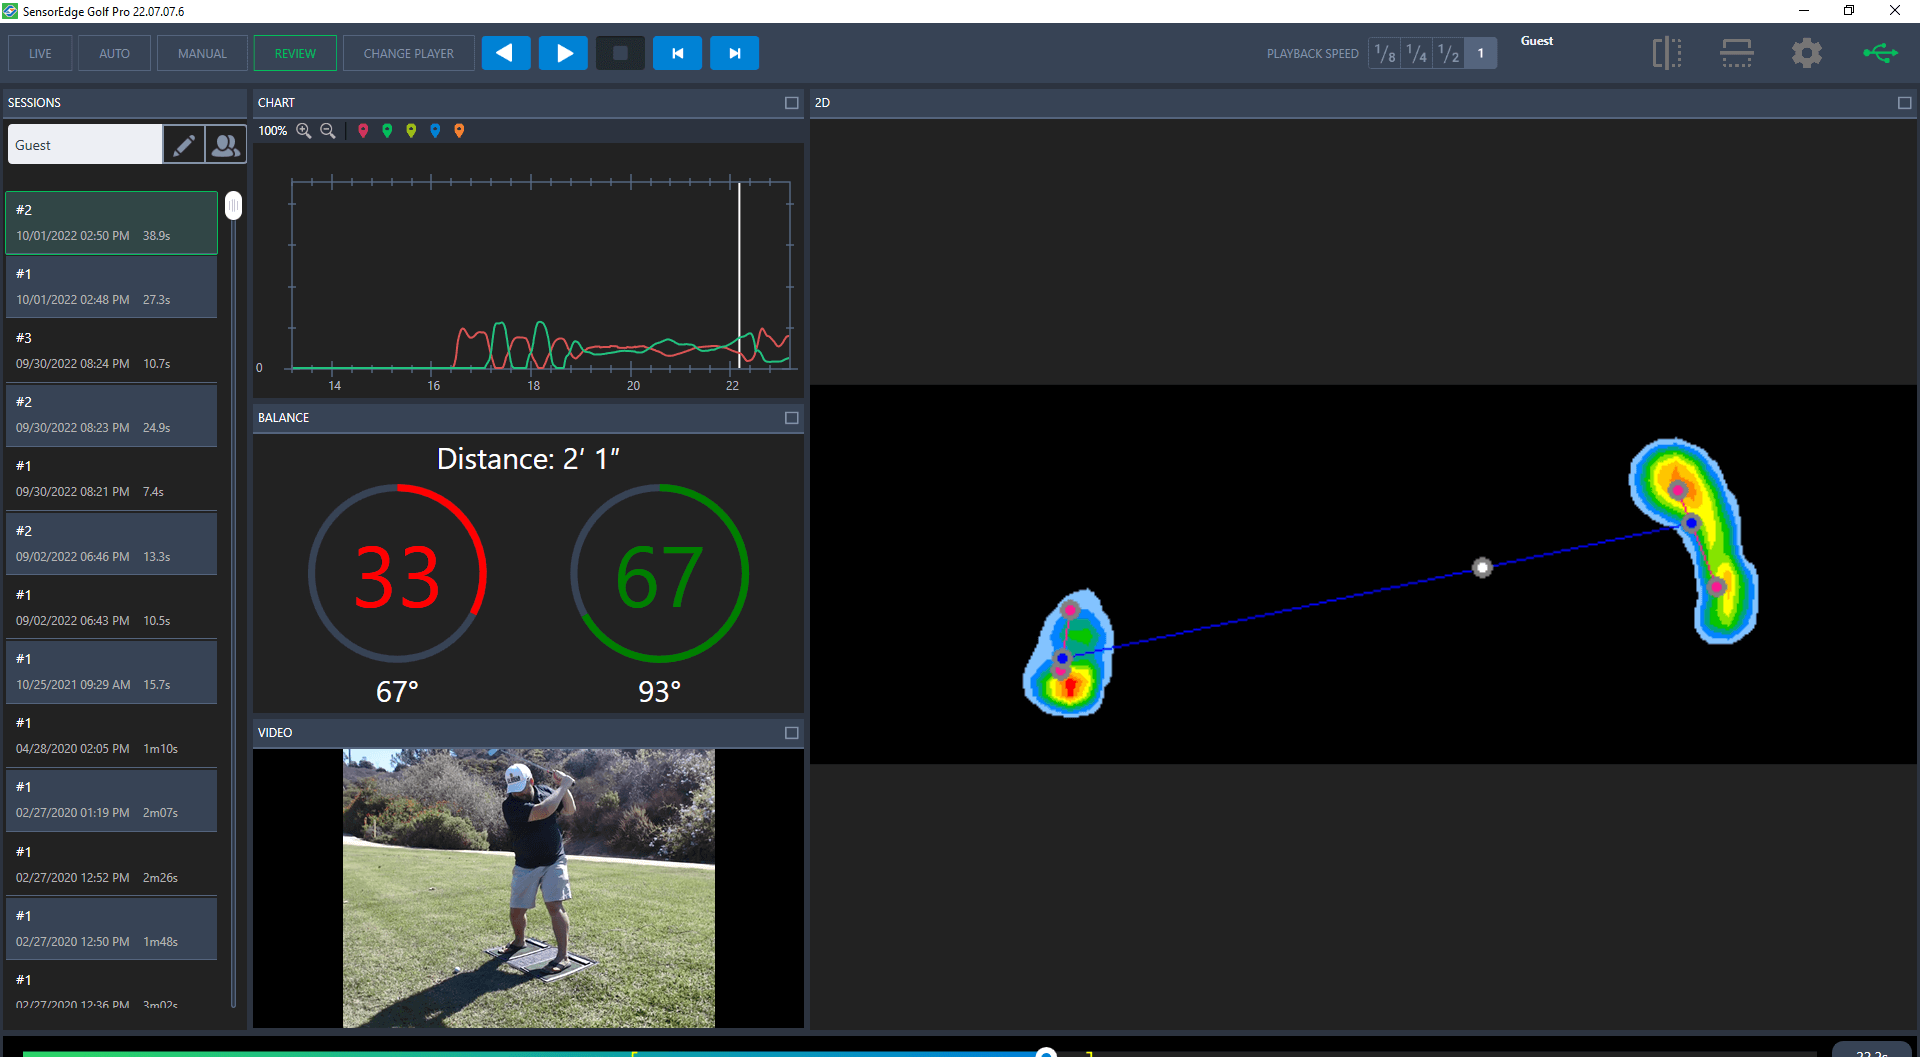The width and height of the screenshot is (1920, 1057).
Task: Switch to LIVE mode
Action: click(40, 53)
